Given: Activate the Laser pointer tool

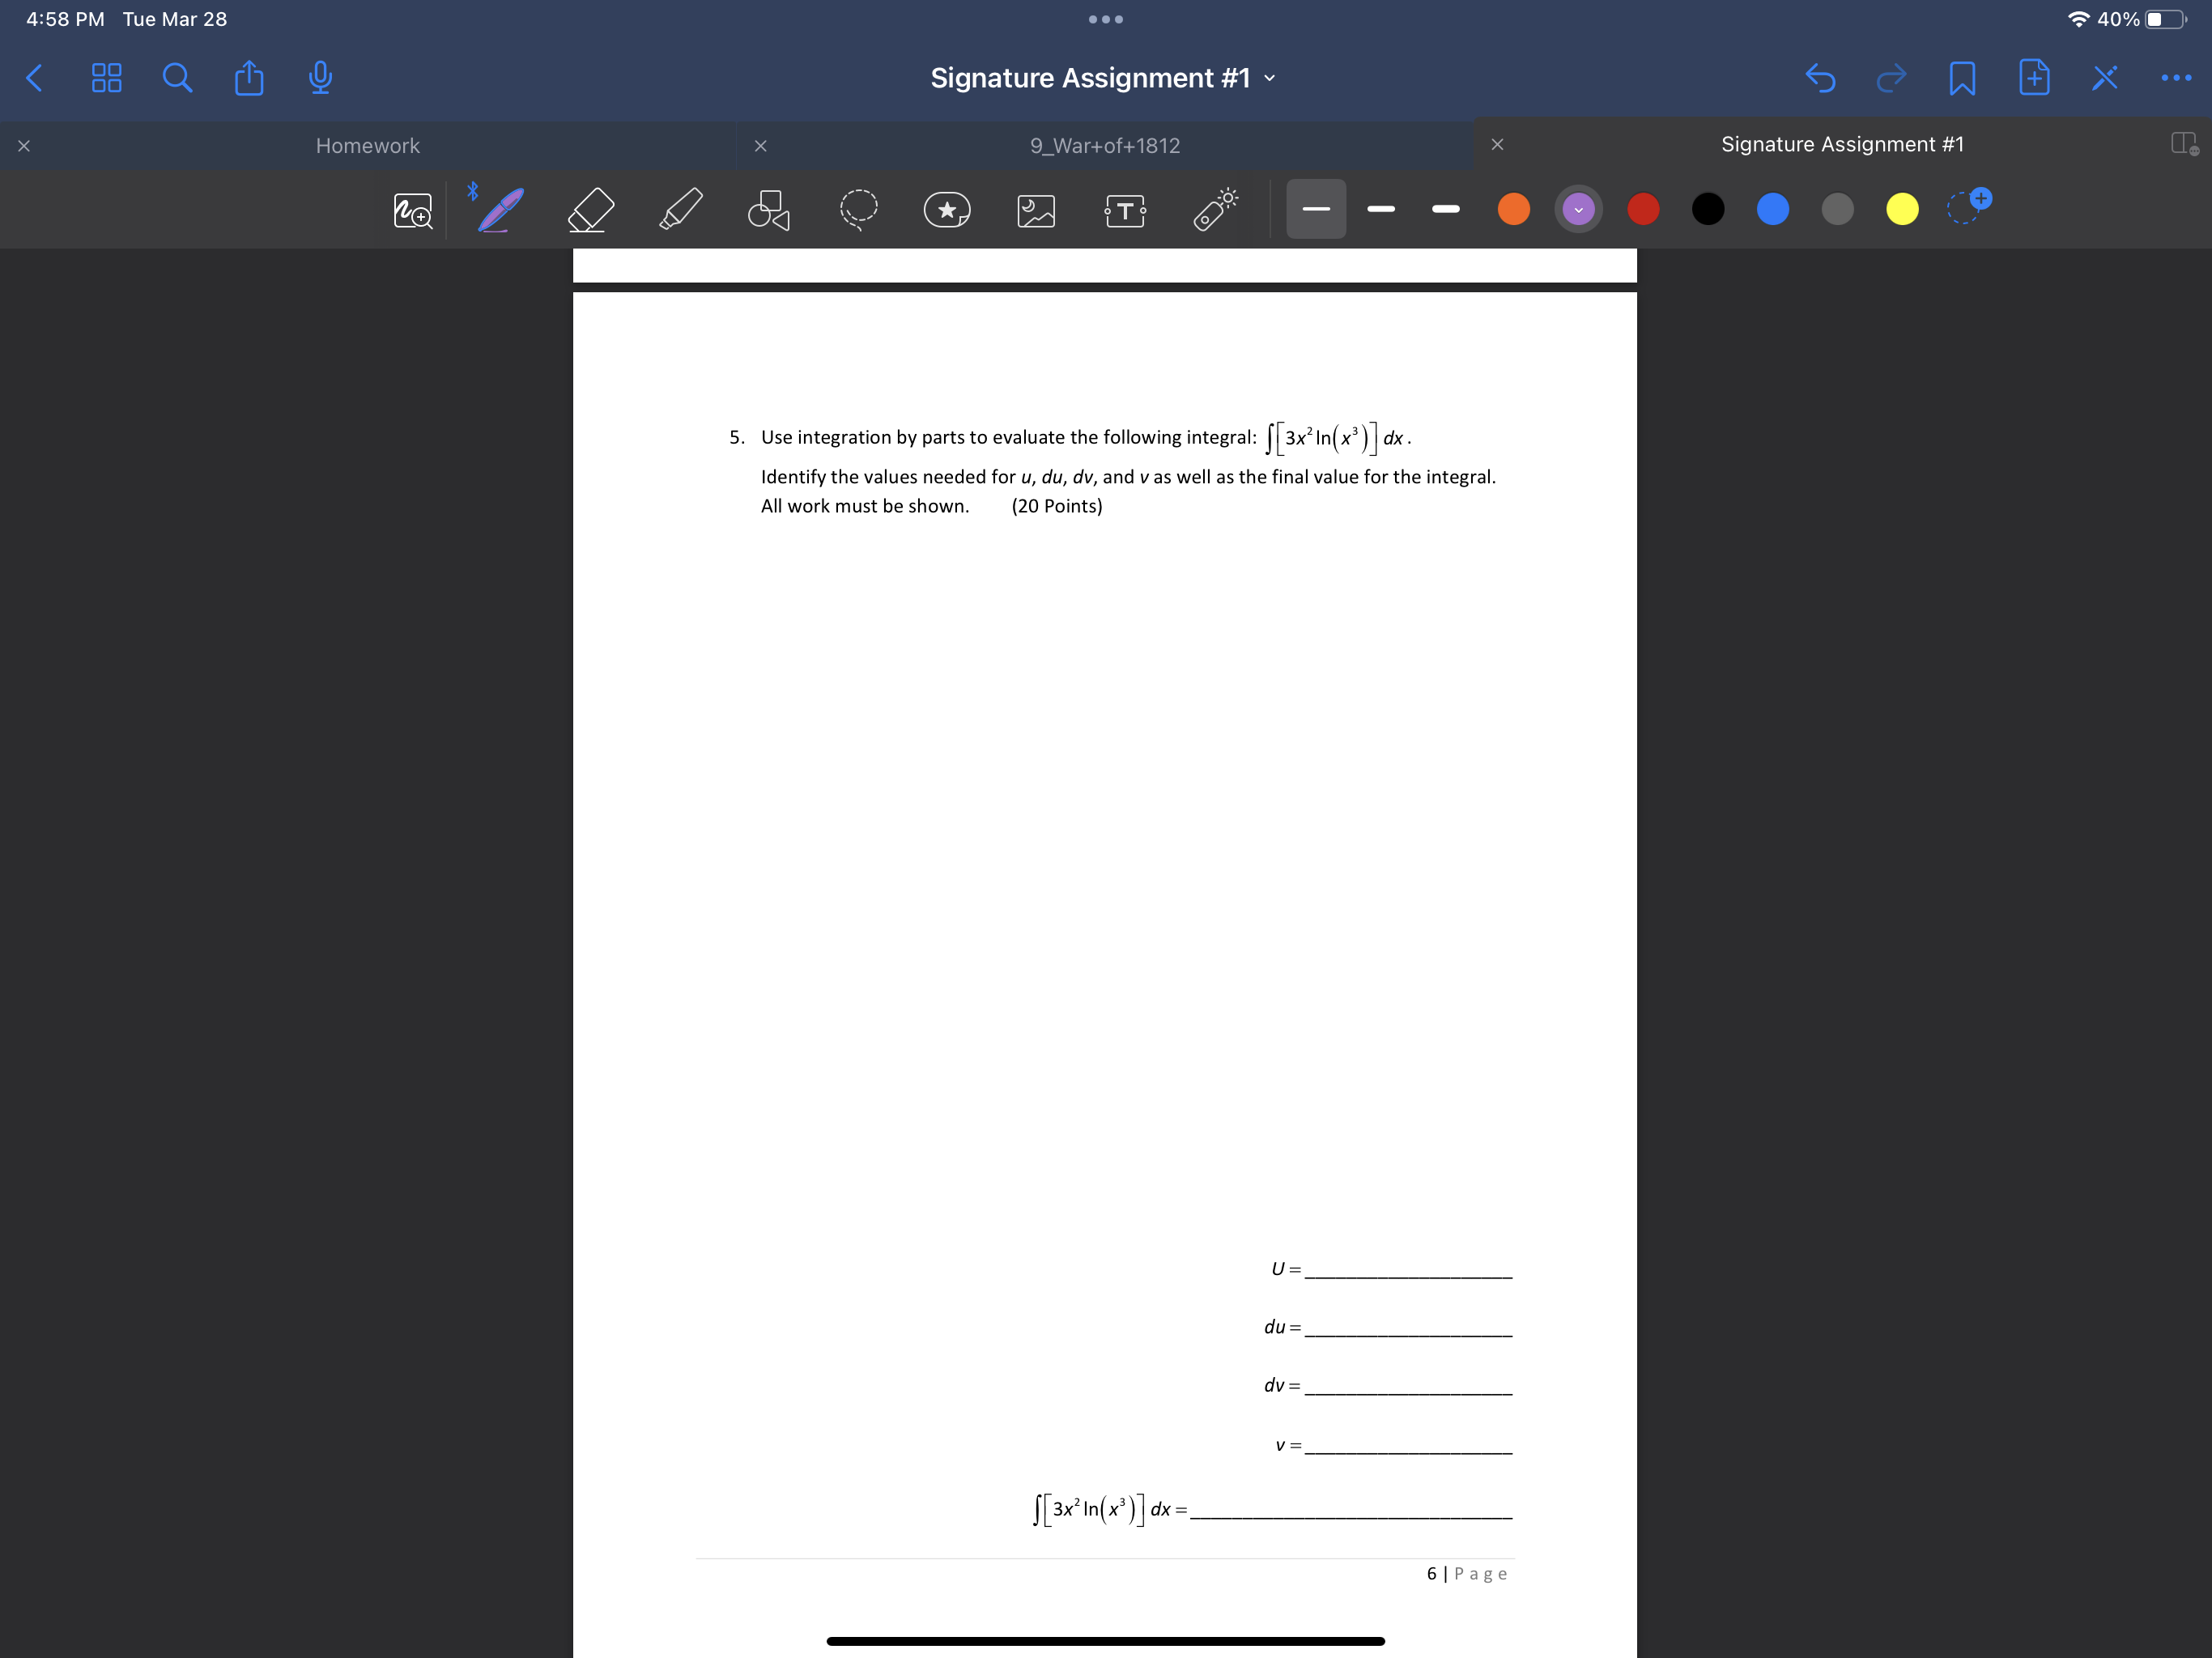Looking at the screenshot, I should point(1215,210).
